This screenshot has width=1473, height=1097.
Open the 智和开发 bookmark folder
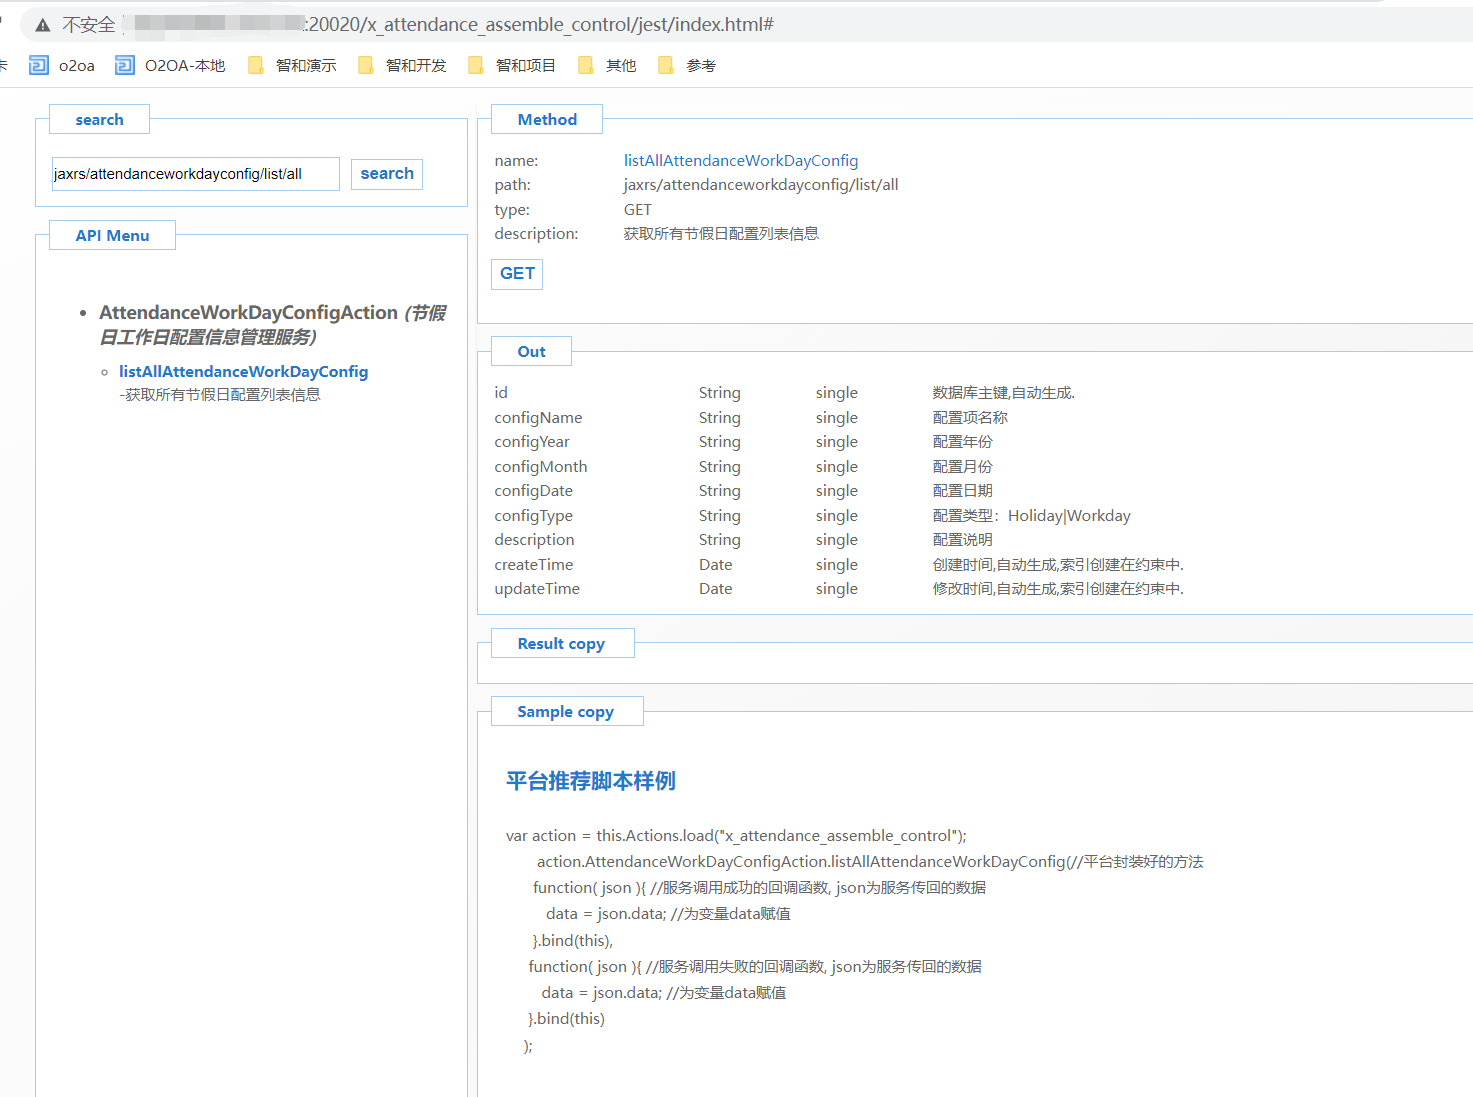402,66
